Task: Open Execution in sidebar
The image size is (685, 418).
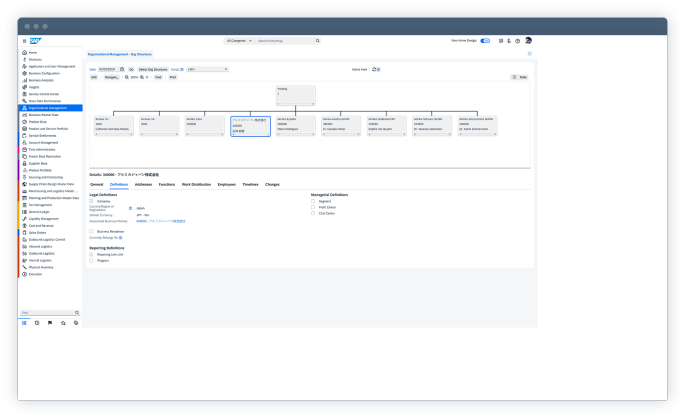Action: [35, 274]
